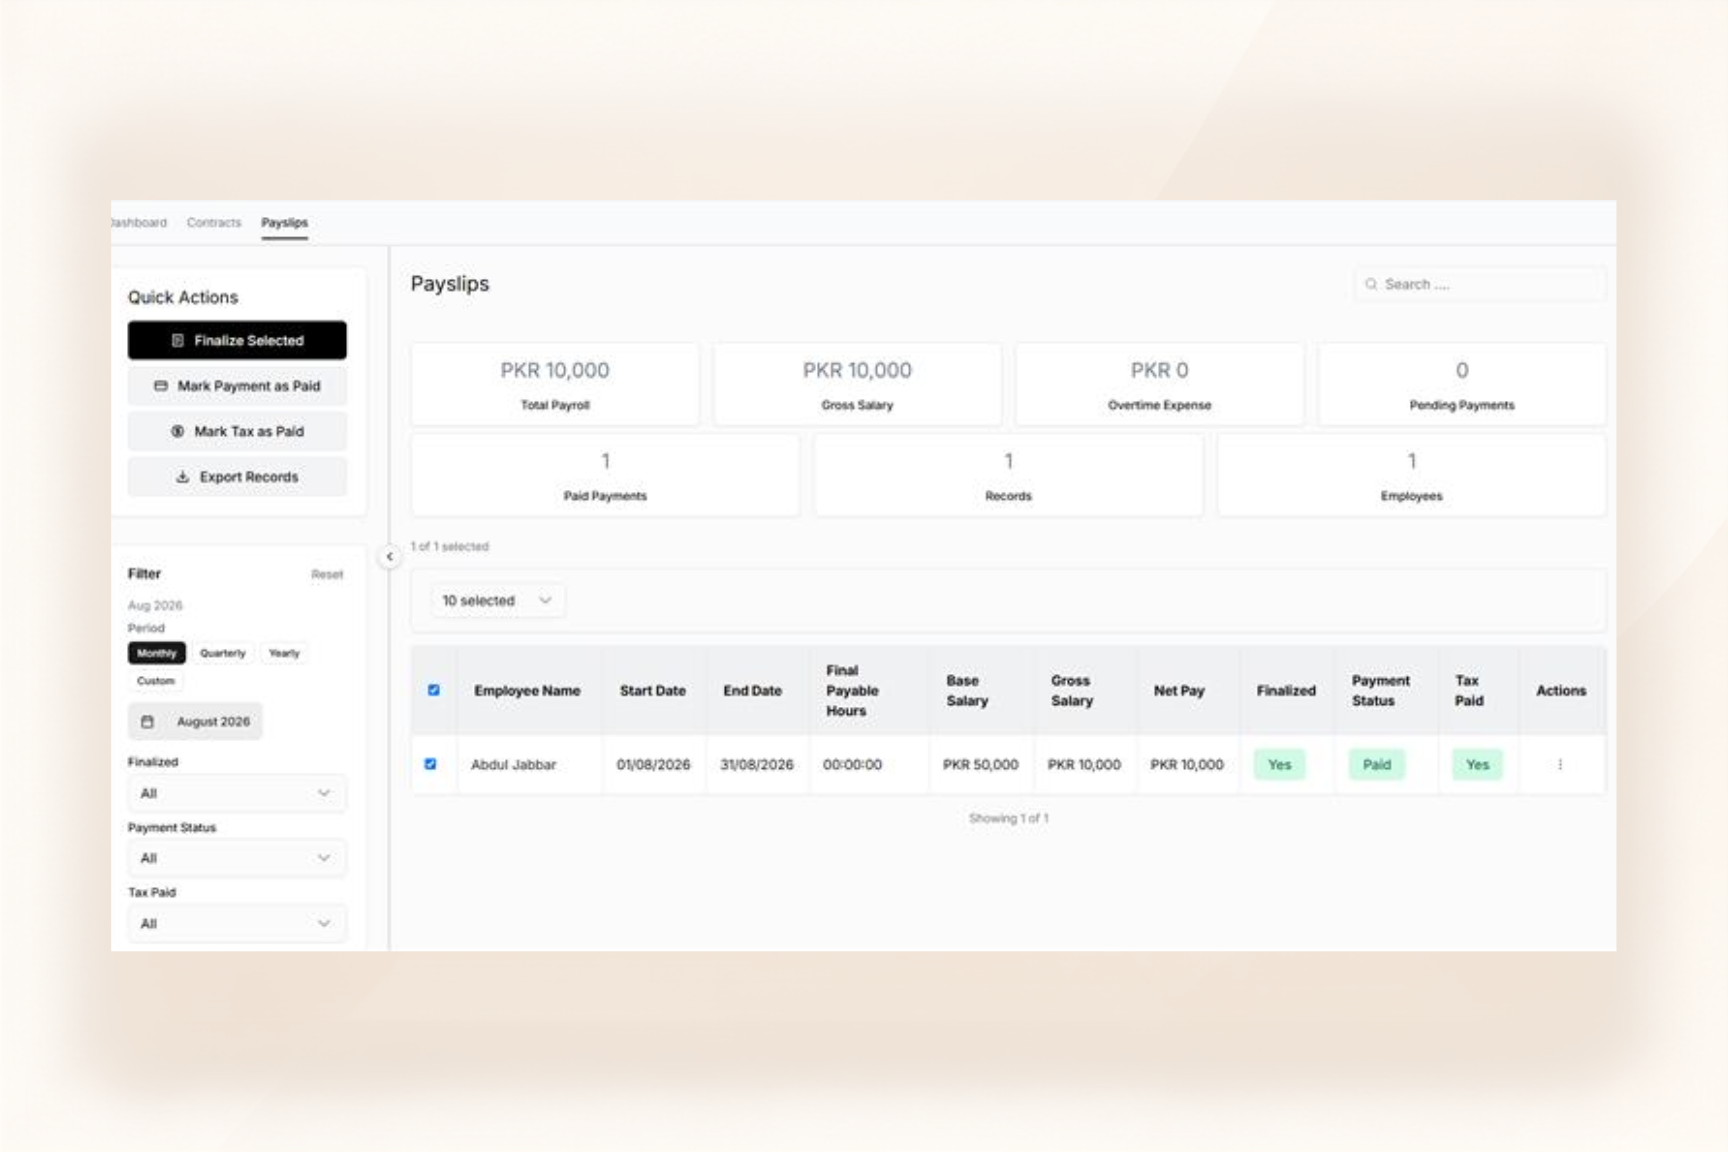1728x1152 pixels.
Task: Collapse the sidebar with the chevron arrow
Action: [x=389, y=557]
